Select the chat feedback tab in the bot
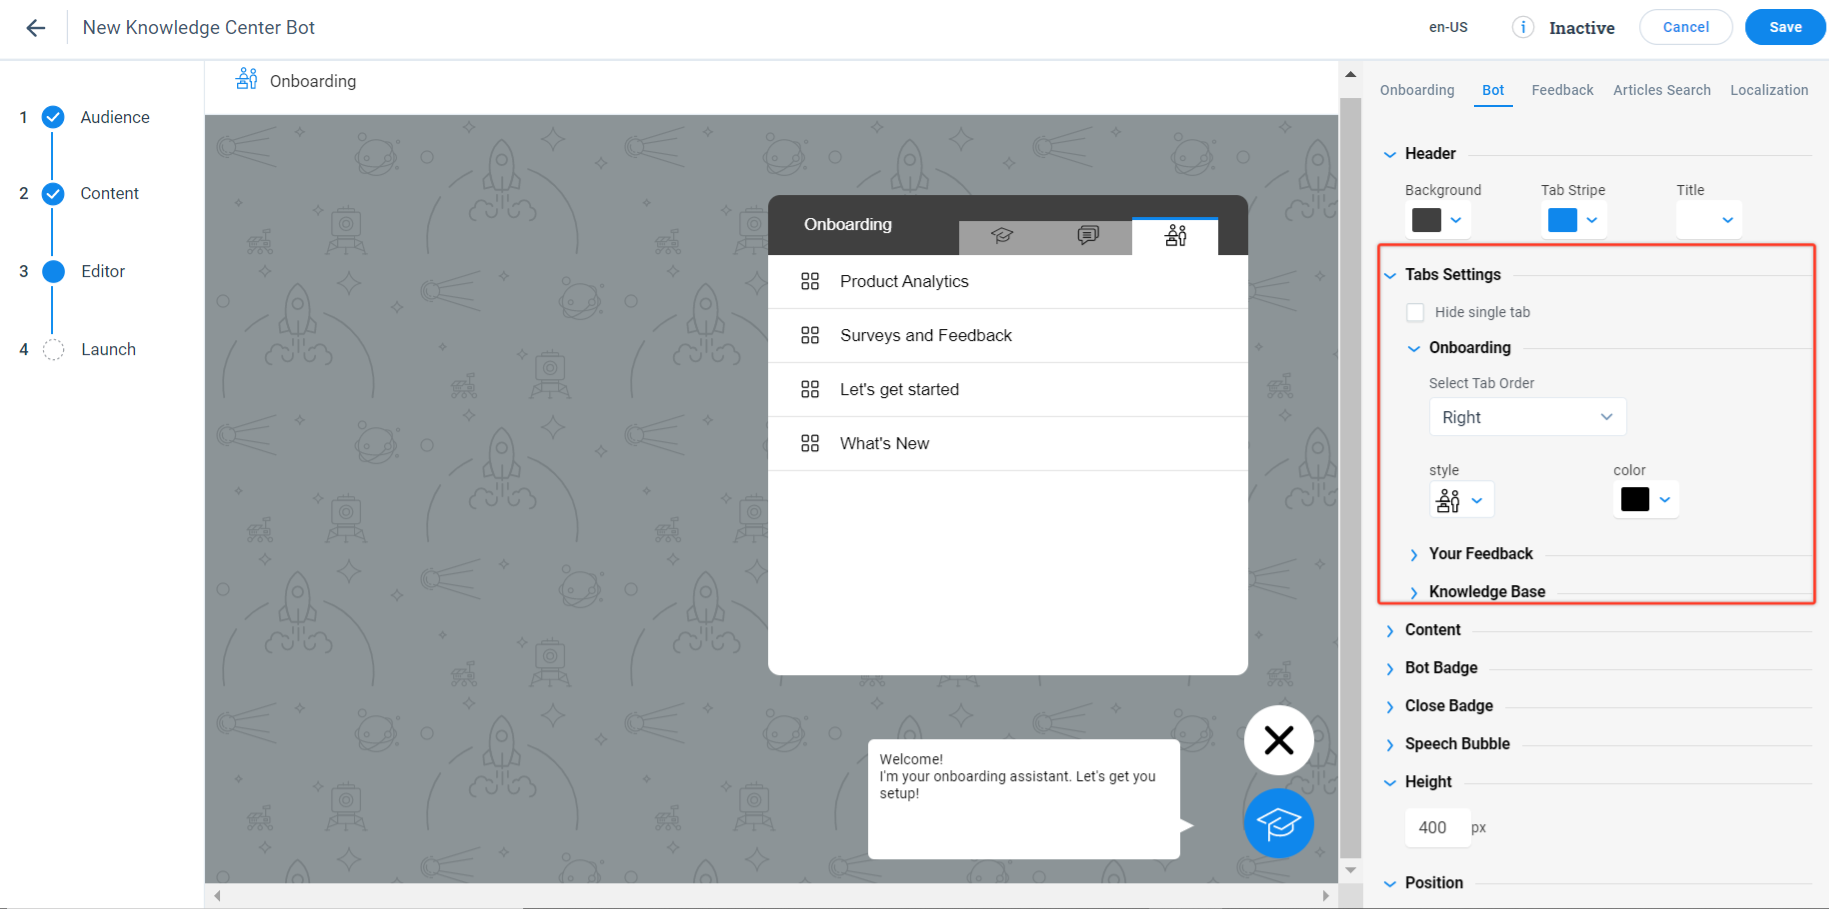This screenshot has height=909, width=1829. pos(1088,236)
